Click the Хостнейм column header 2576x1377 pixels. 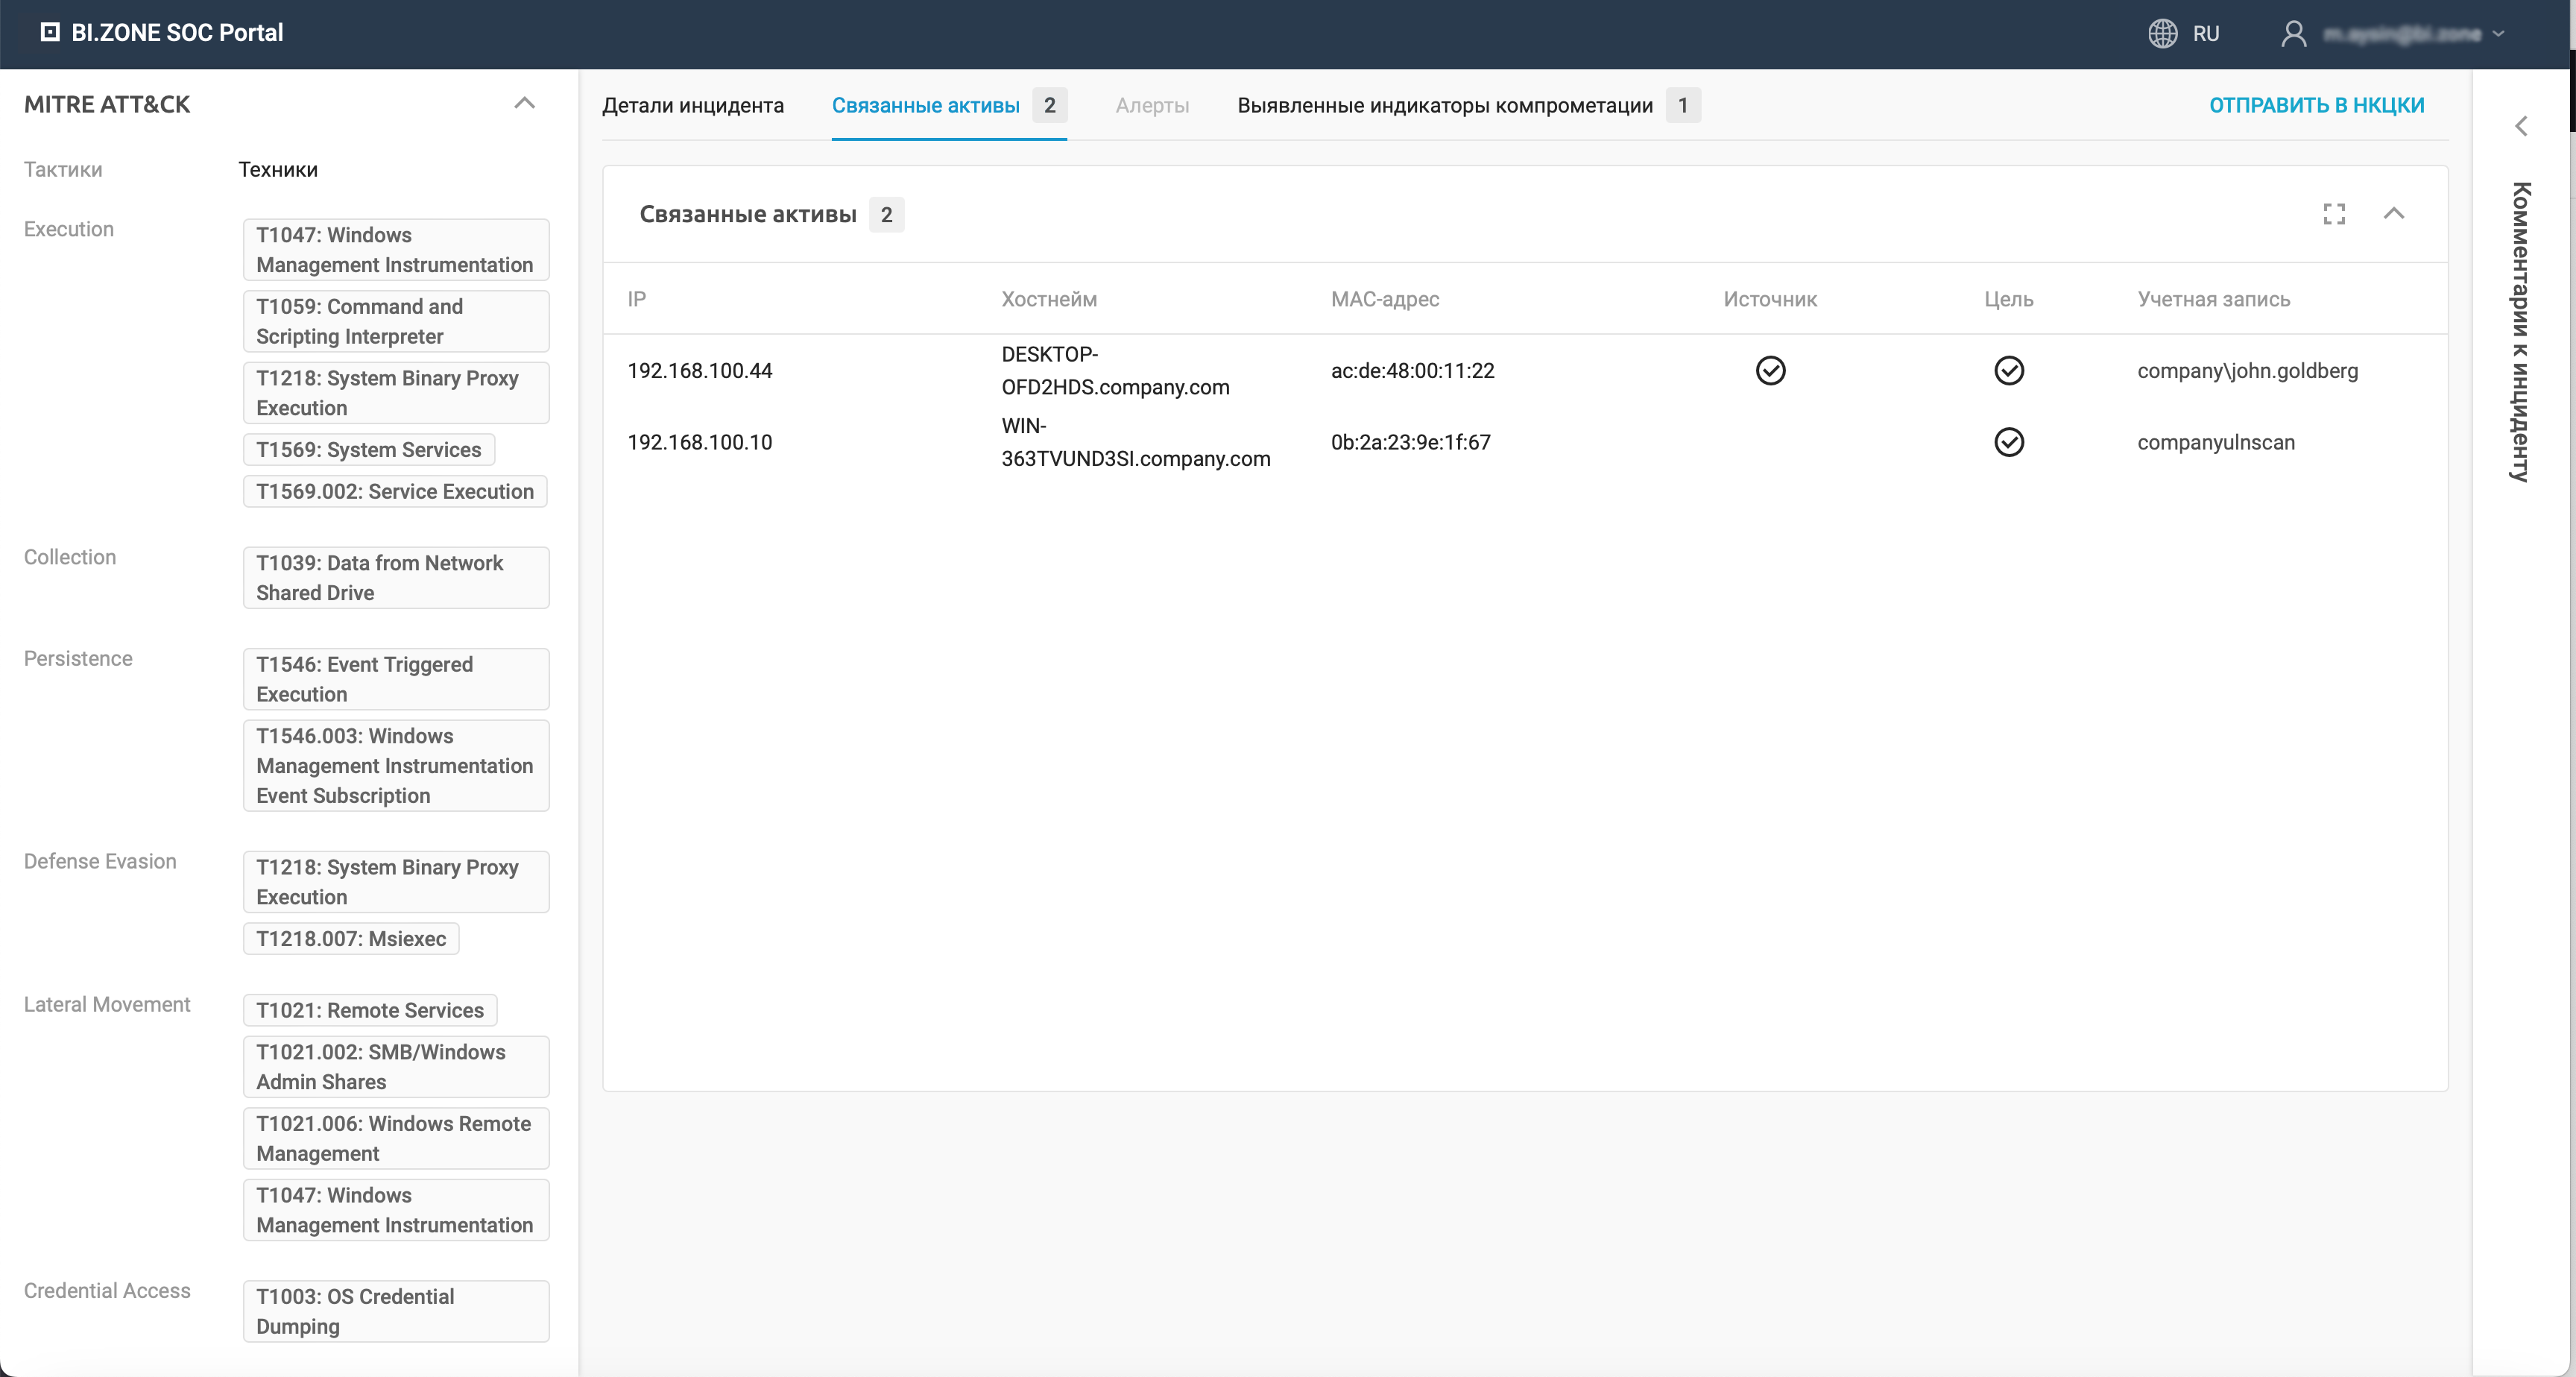pos(1048,299)
